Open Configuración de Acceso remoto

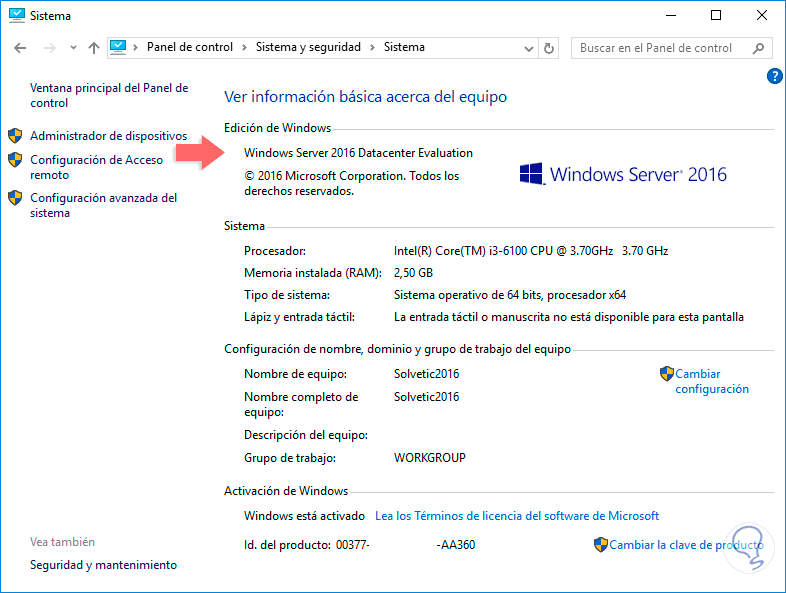click(96, 167)
